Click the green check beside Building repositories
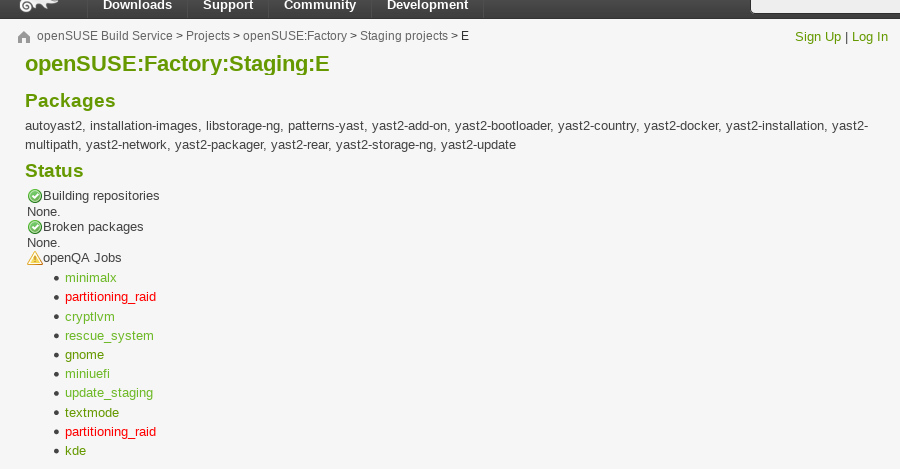 click(x=35, y=196)
